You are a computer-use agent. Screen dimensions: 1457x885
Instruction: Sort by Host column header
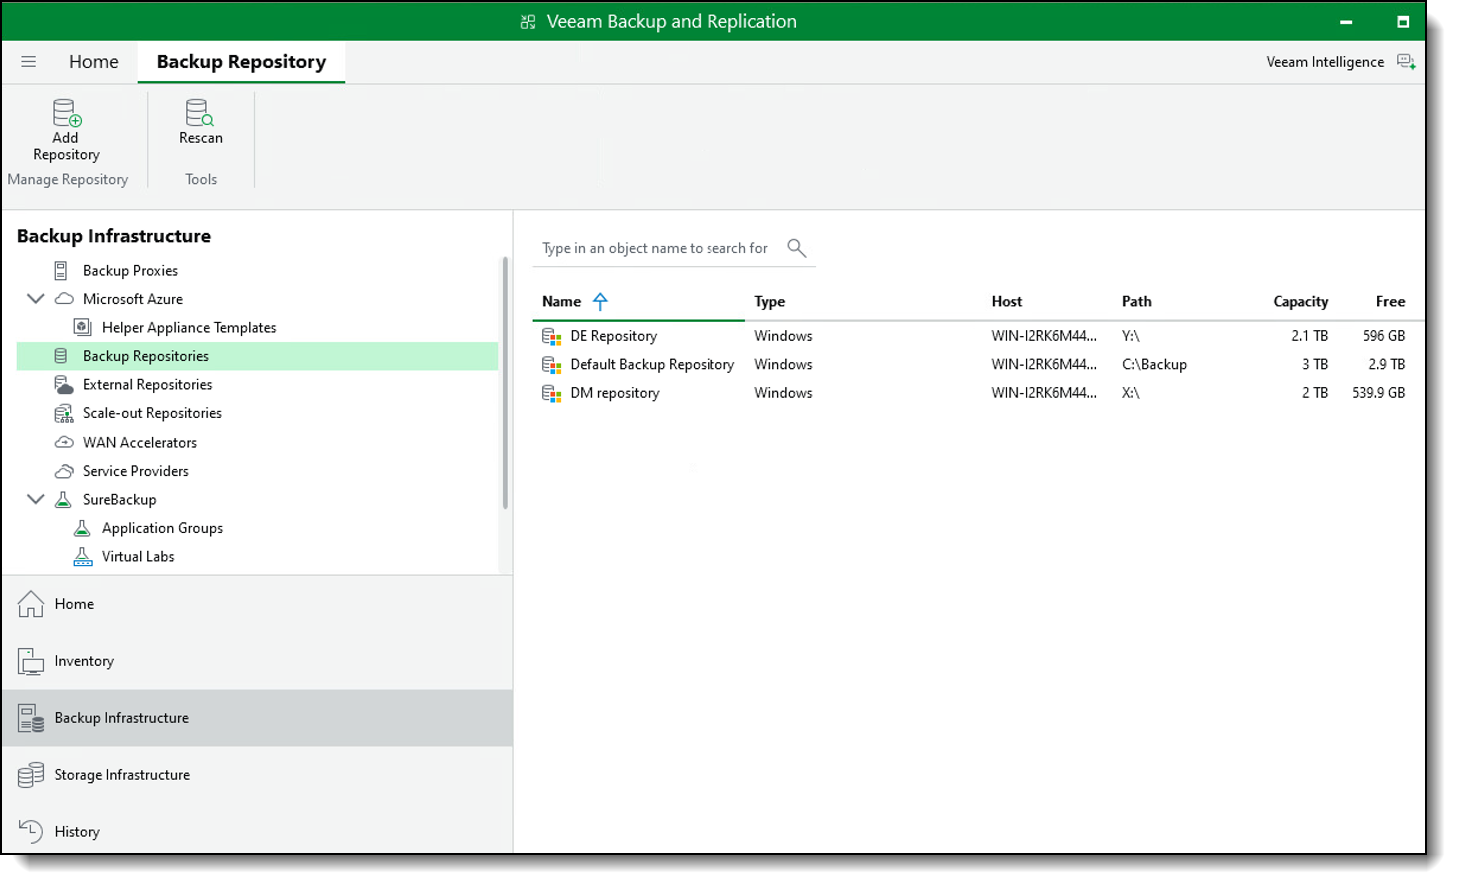[x=1007, y=301]
